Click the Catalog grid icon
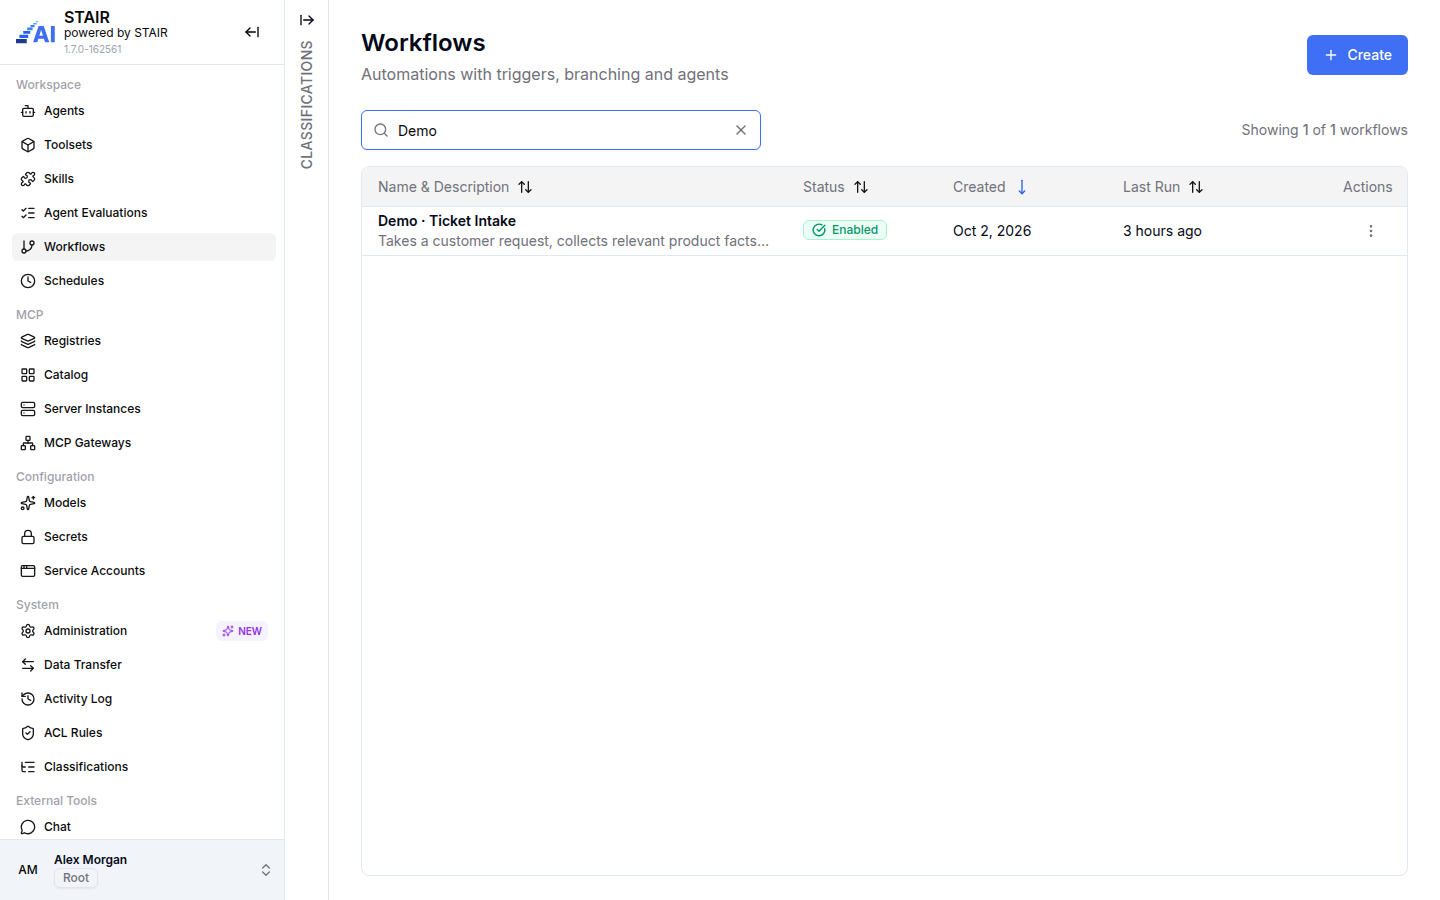The width and height of the screenshot is (1440, 900). pyautogui.click(x=28, y=375)
